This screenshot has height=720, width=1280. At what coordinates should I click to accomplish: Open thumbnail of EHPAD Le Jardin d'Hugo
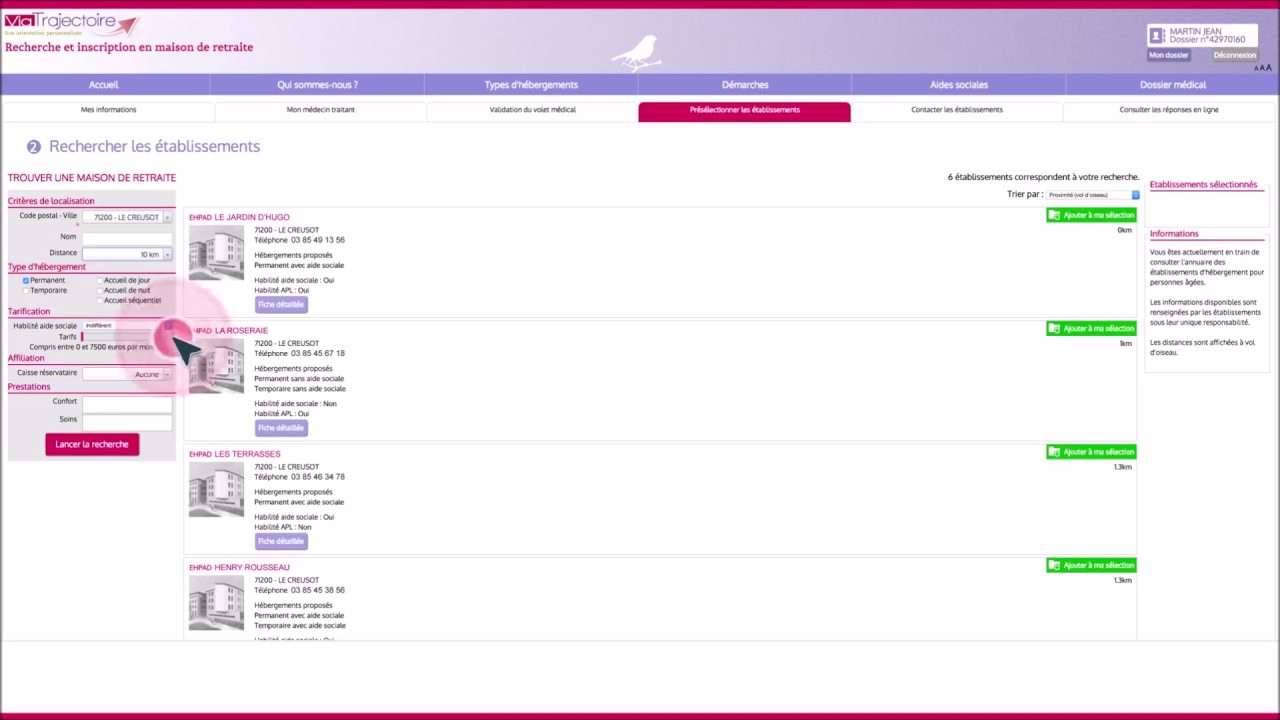216,253
